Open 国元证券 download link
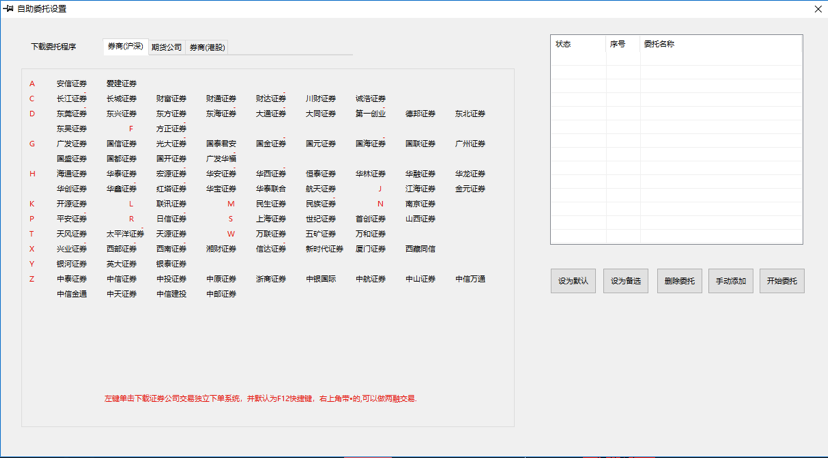Image resolution: width=828 pixels, height=458 pixels. coord(321,144)
